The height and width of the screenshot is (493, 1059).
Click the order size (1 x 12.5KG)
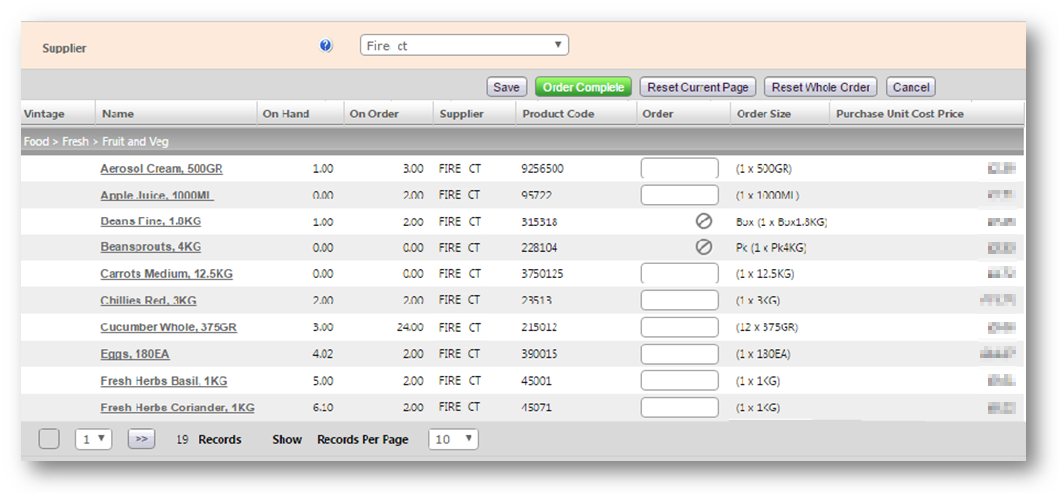pos(765,274)
